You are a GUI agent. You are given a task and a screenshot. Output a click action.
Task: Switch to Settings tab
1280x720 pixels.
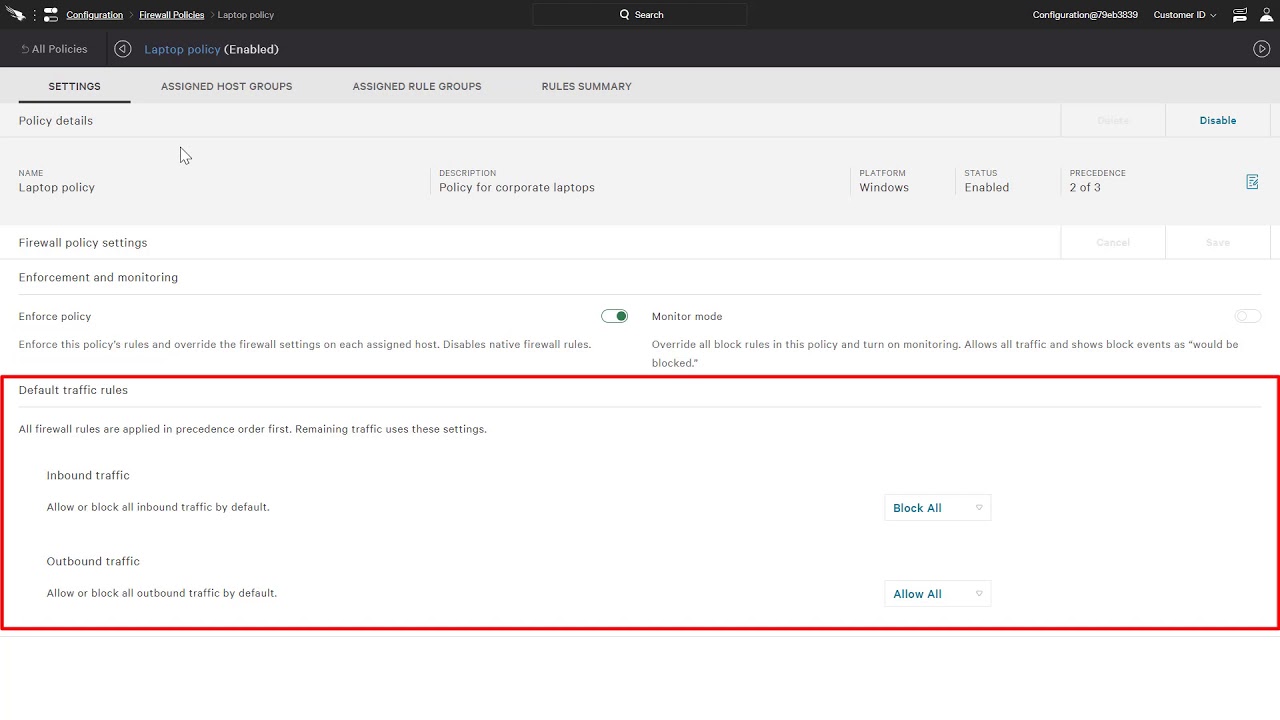[x=75, y=86]
